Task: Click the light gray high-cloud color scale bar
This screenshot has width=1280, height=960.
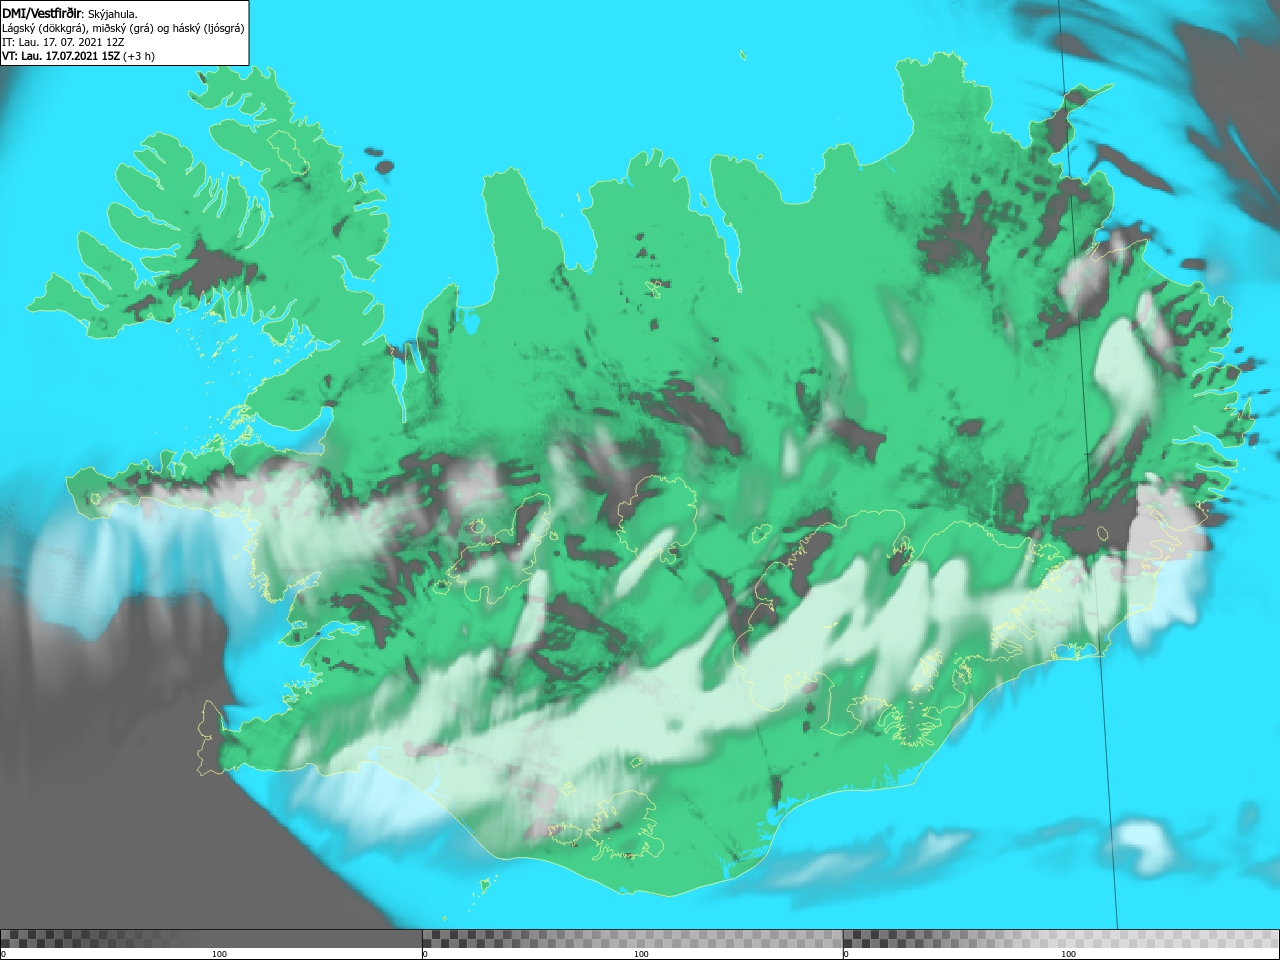Action: point(1061,938)
